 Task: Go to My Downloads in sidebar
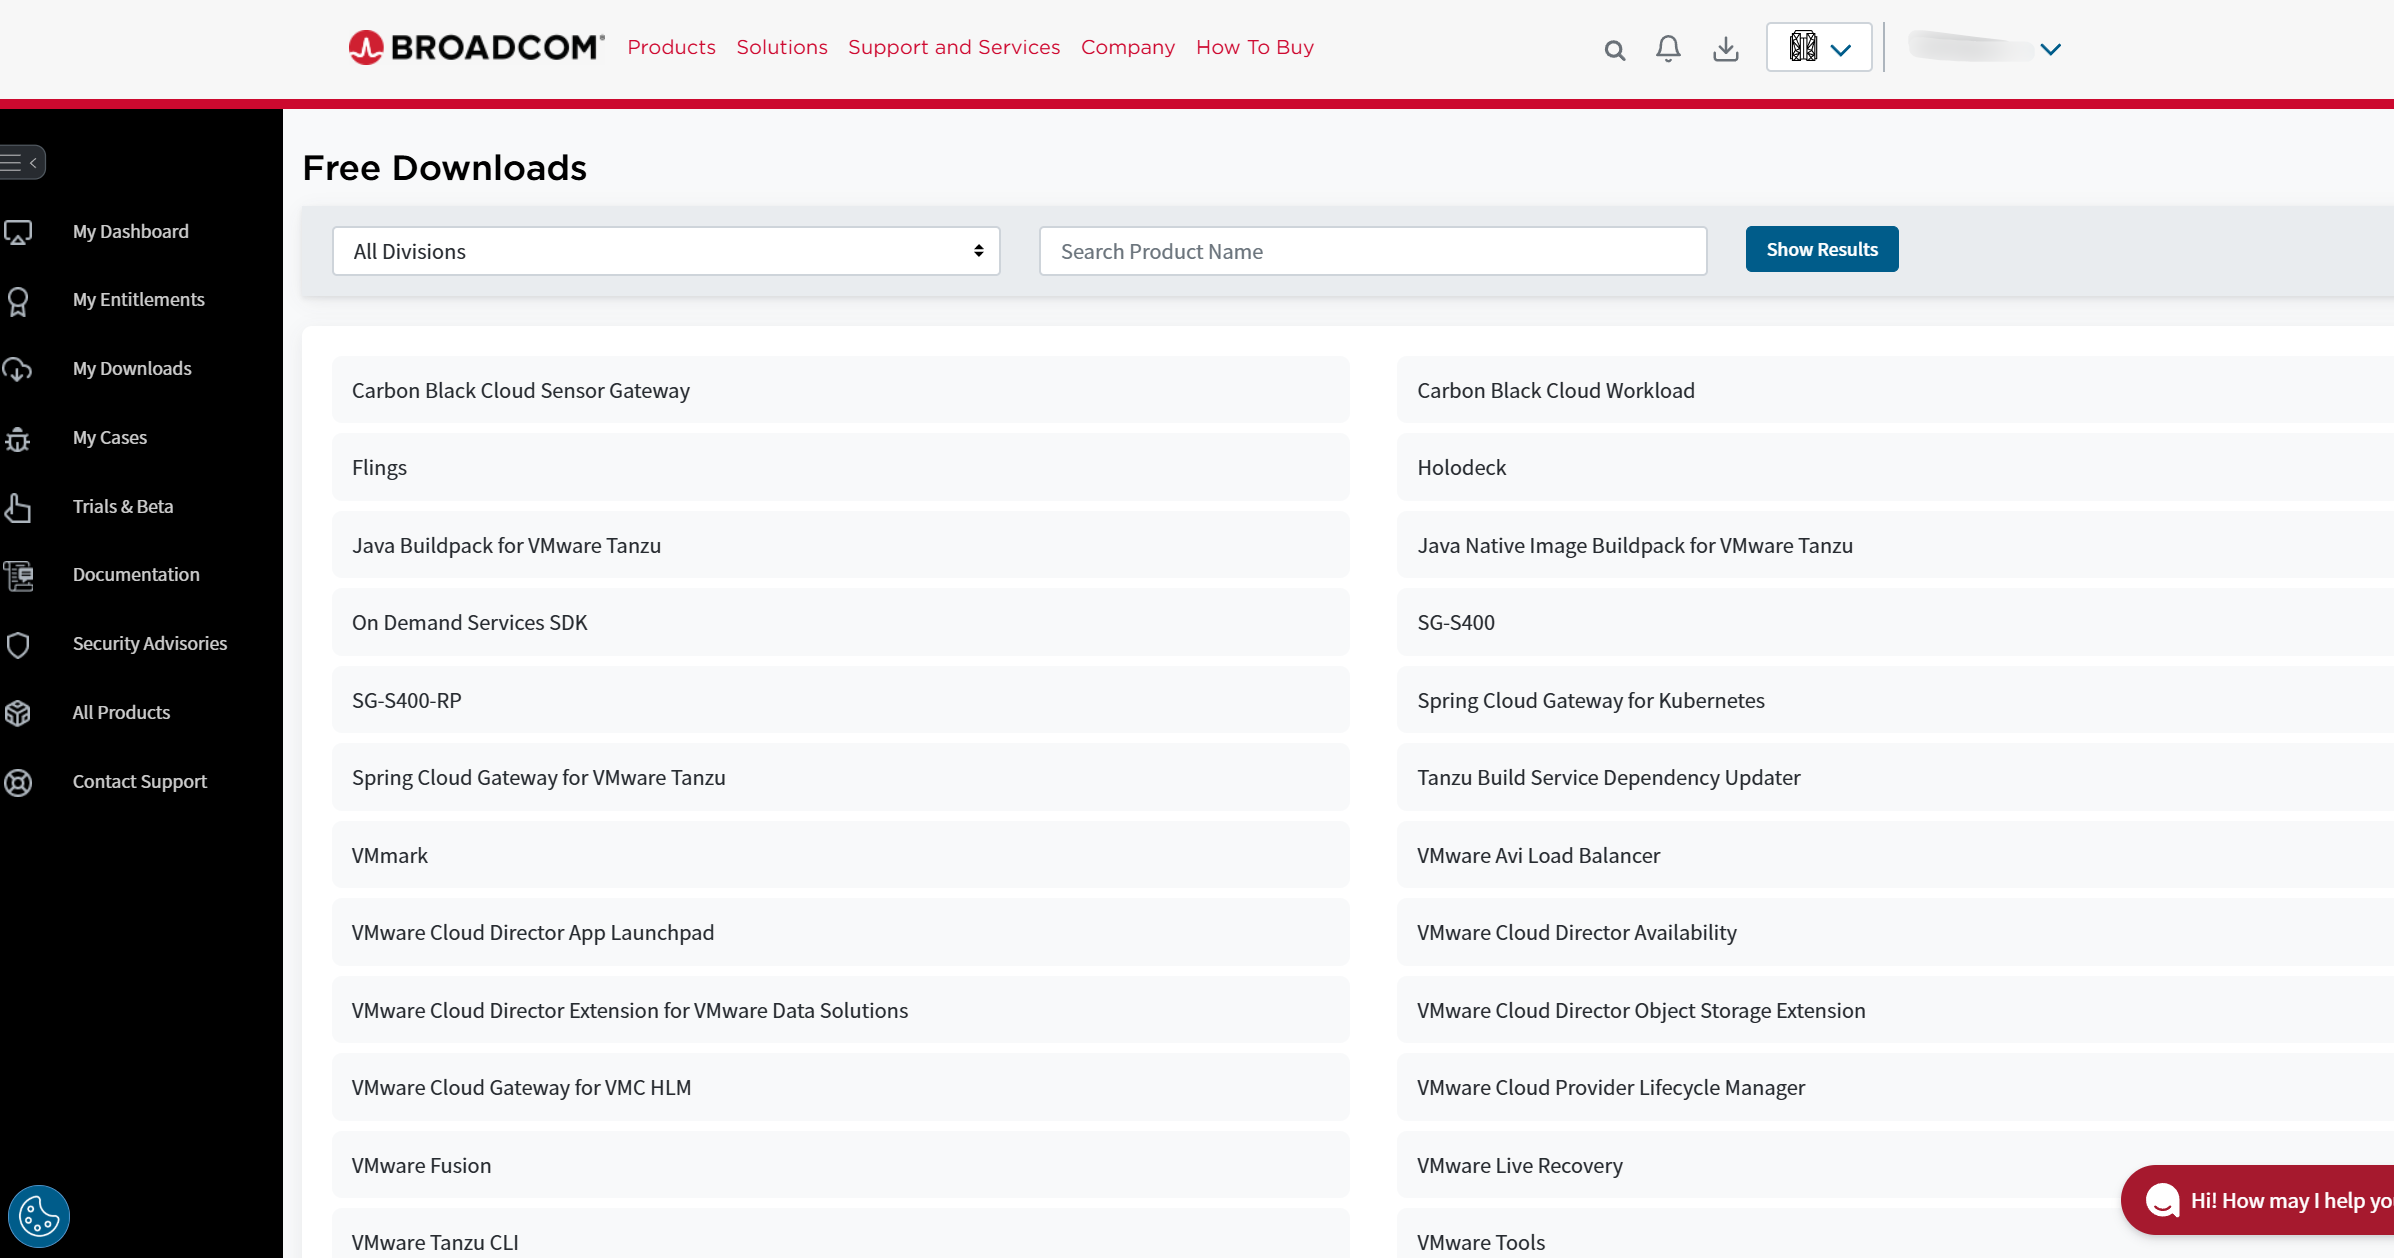pos(131,368)
